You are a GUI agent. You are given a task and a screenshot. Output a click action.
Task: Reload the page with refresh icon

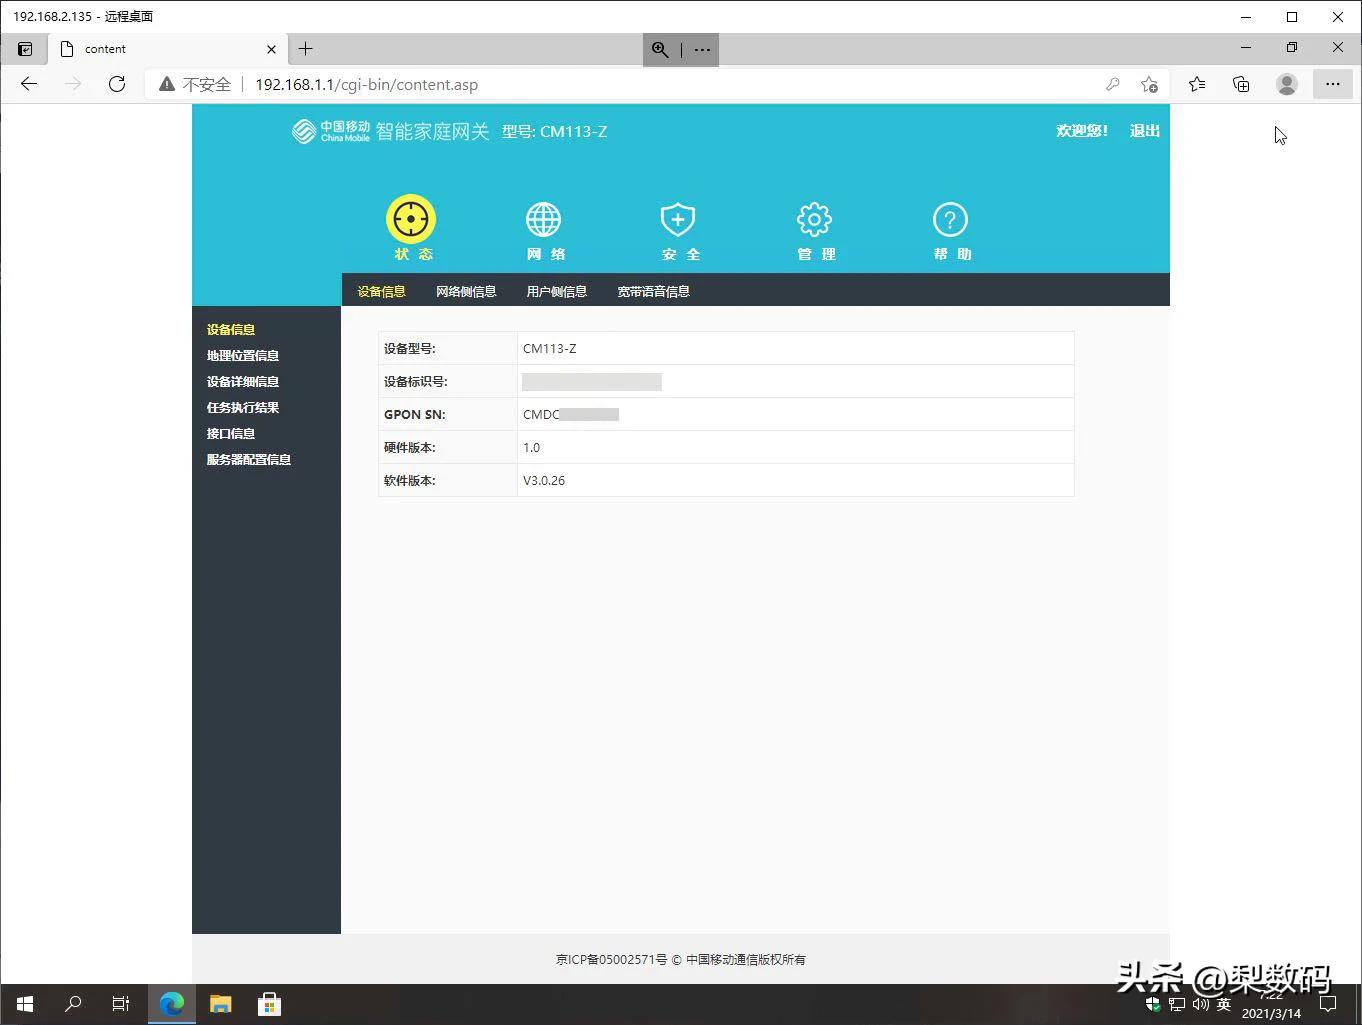tap(116, 84)
